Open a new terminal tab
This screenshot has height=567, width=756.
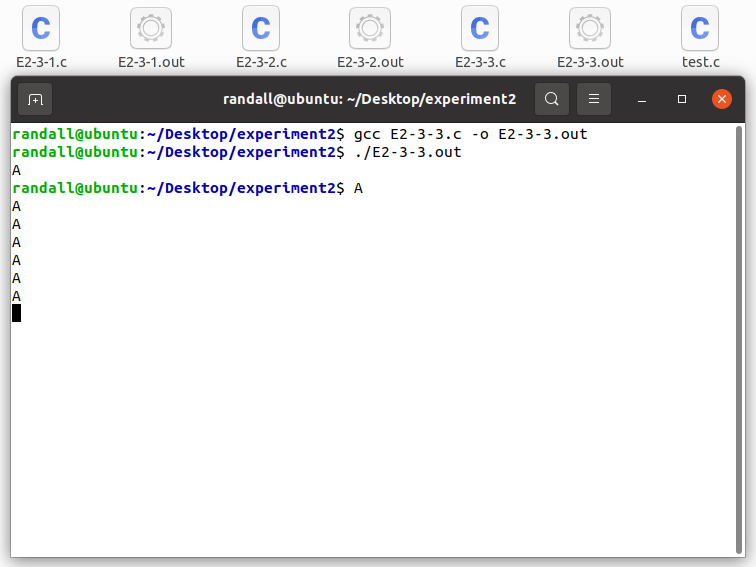(35, 100)
